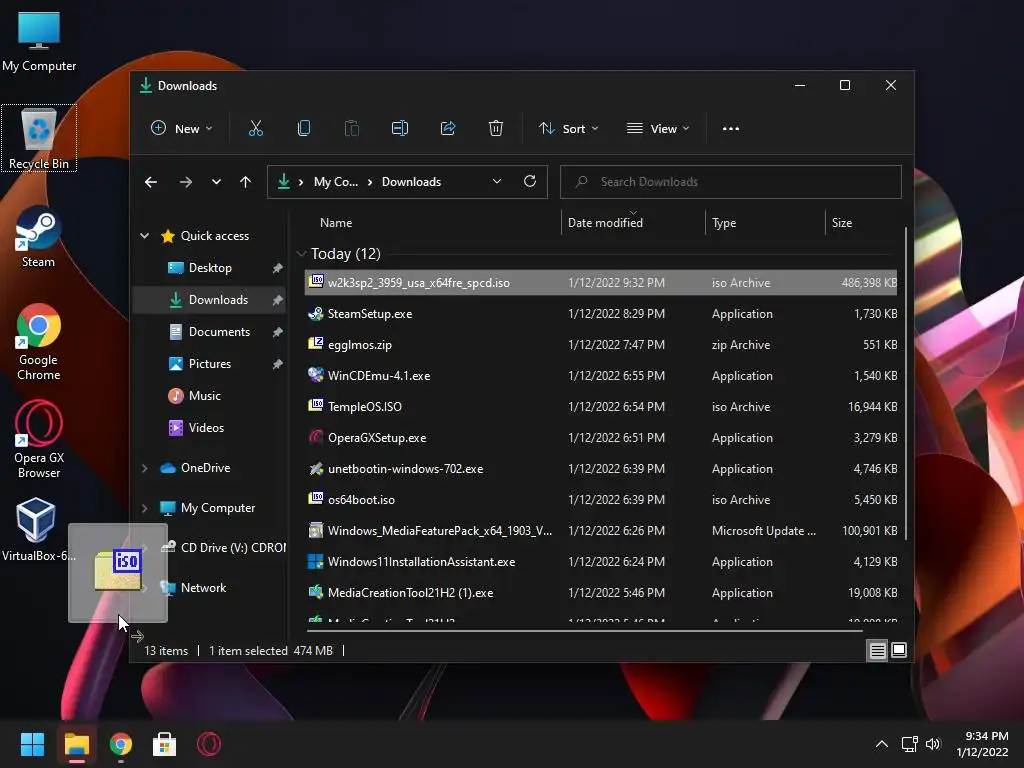Select the Recycle Bin desktop icon
1024x768 pixels.
39,138
